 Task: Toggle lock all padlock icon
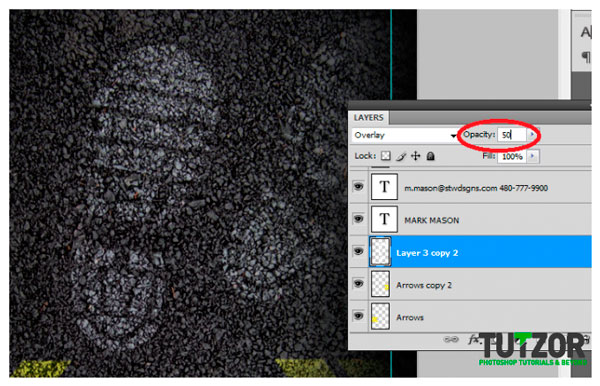[430, 156]
